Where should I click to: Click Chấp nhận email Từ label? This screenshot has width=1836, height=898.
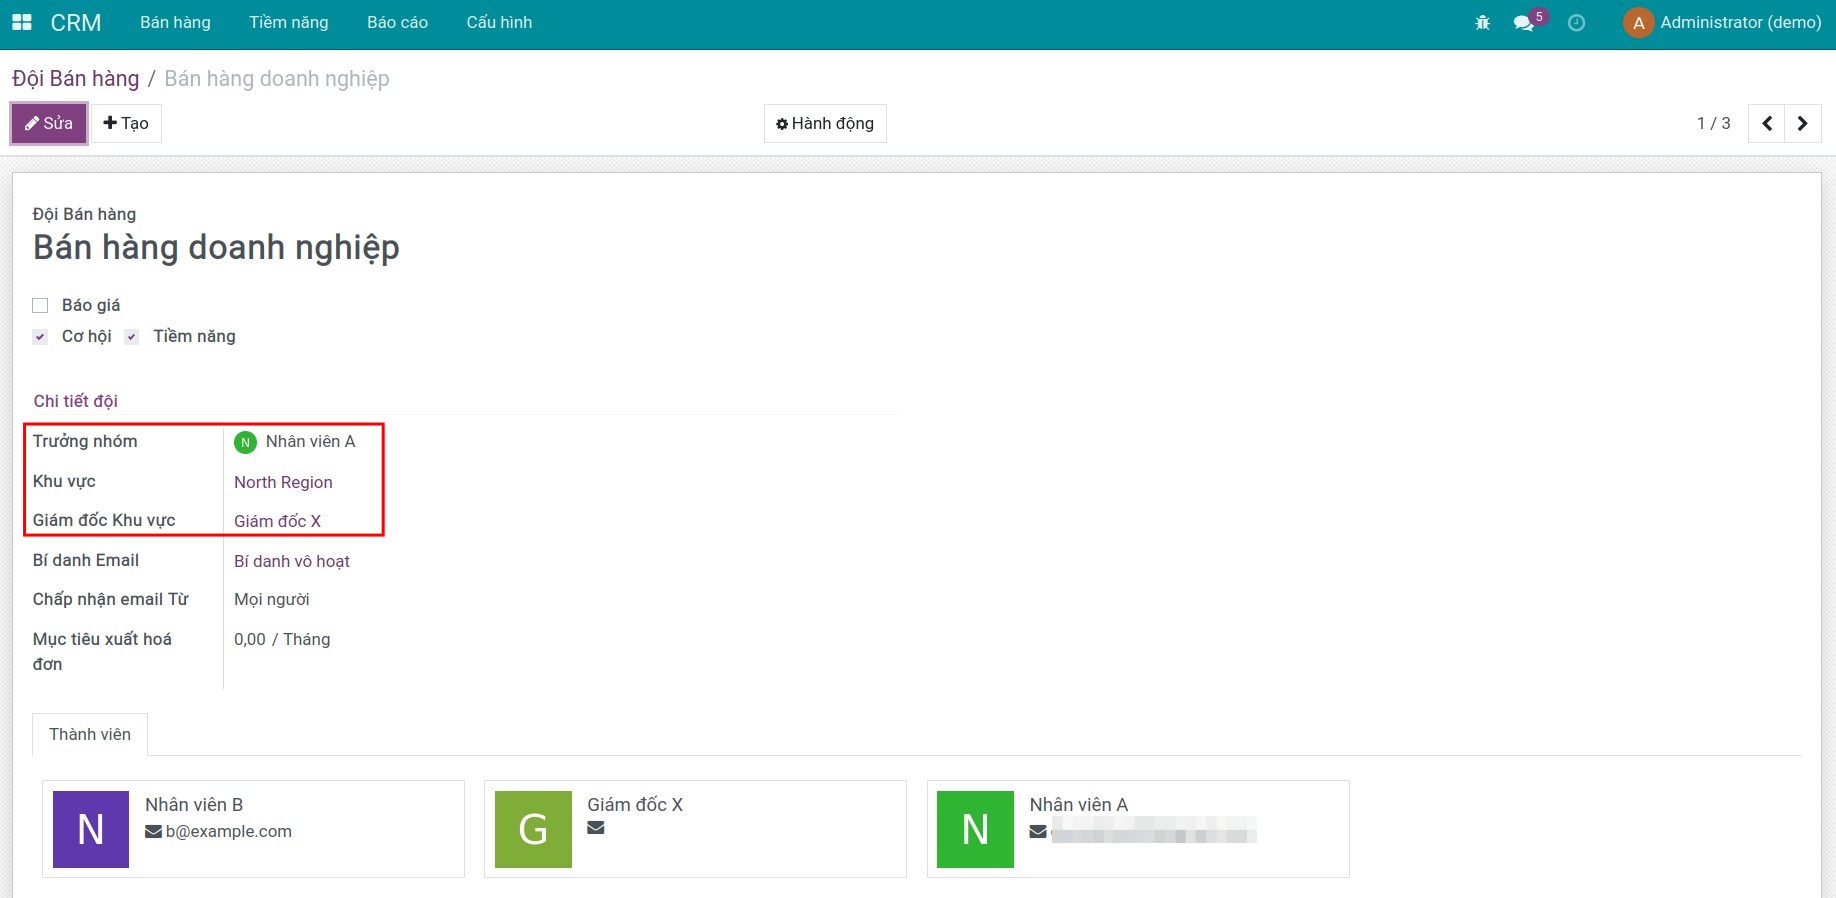click(x=110, y=599)
